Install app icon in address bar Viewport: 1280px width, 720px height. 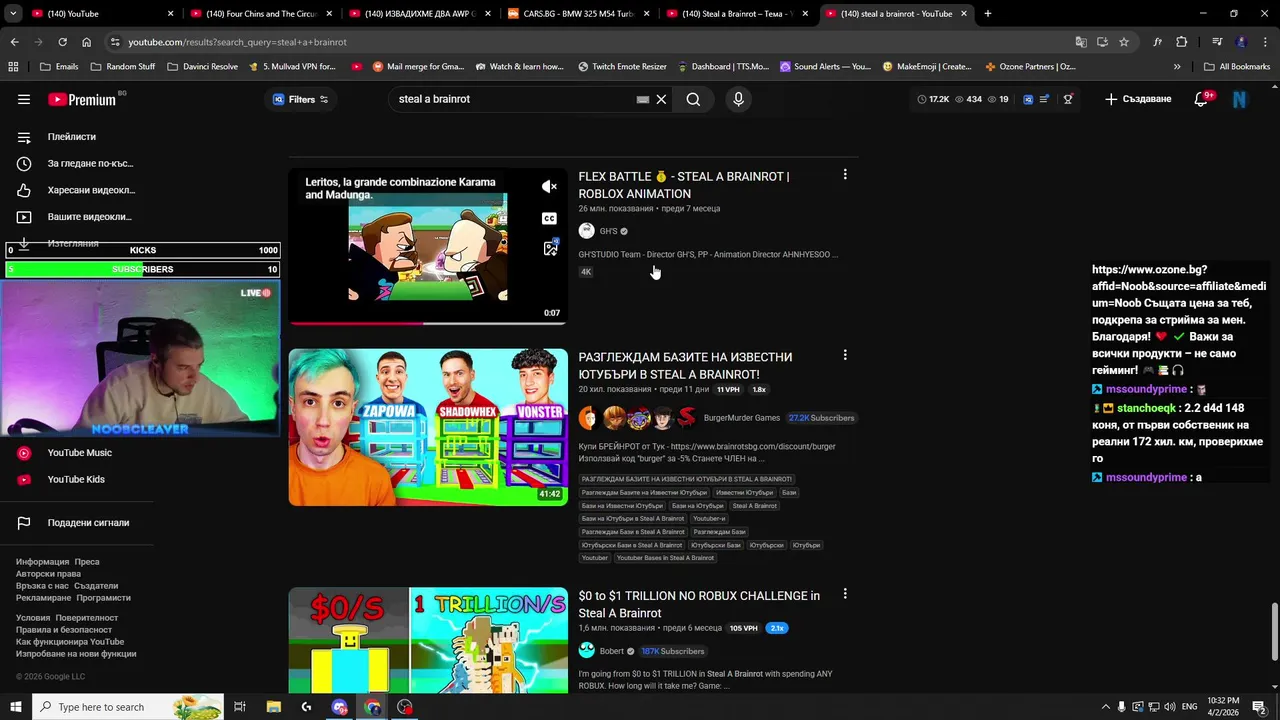[1102, 42]
